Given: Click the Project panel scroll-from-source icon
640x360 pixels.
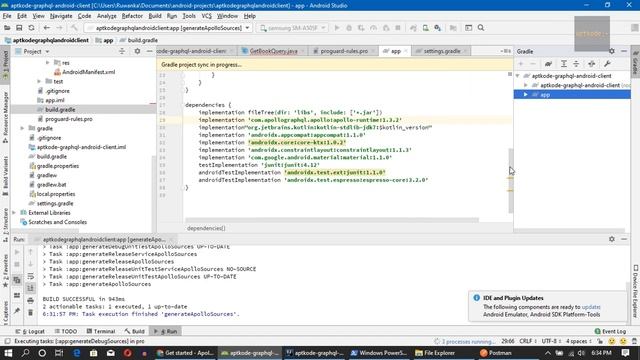Looking at the screenshot, I should (x=122, y=51).
